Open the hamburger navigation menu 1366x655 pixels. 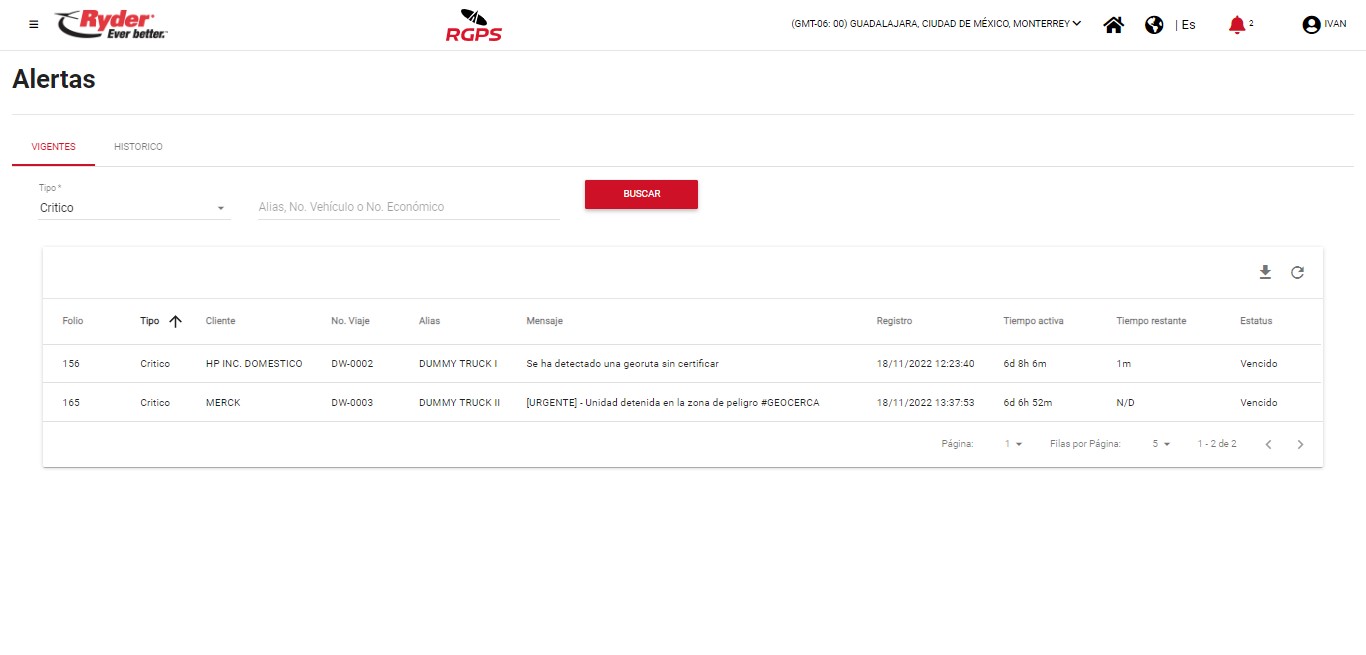coord(34,25)
